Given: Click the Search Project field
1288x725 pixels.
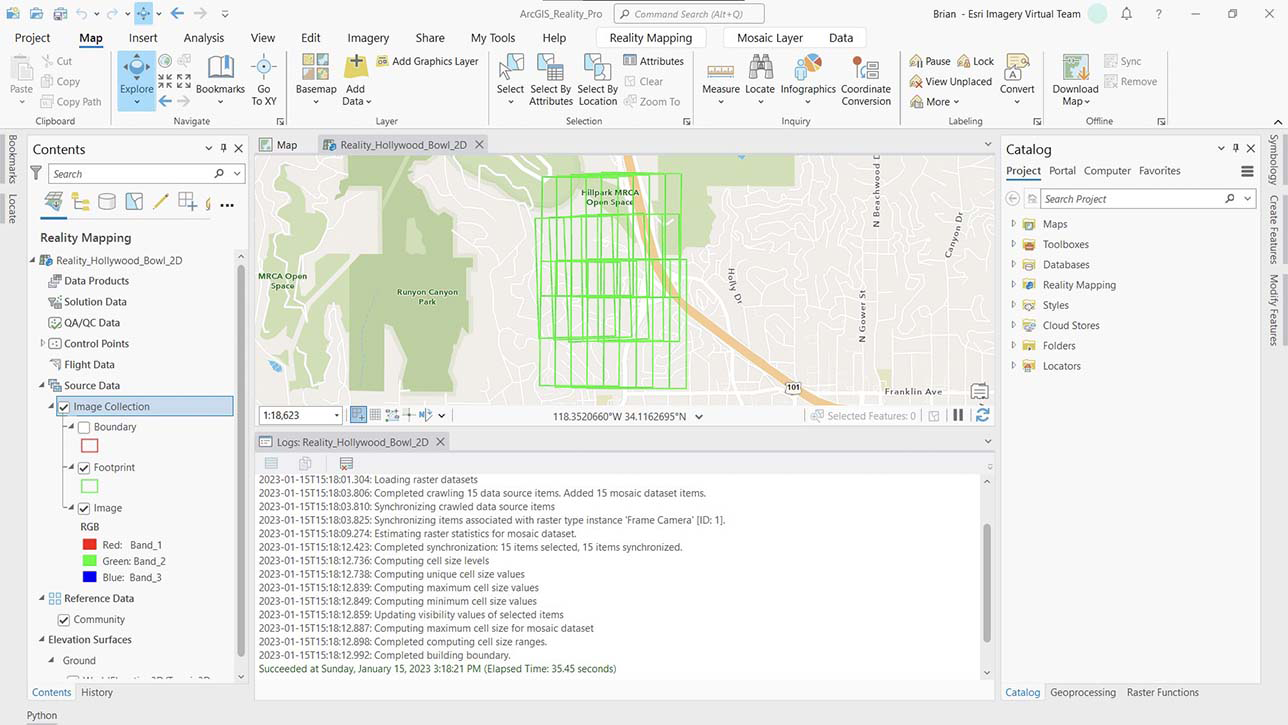Looking at the screenshot, I should tap(1148, 199).
